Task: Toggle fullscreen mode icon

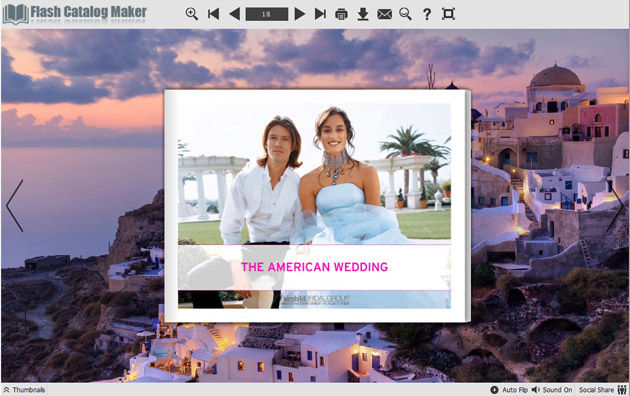Action: coord(448,14)
